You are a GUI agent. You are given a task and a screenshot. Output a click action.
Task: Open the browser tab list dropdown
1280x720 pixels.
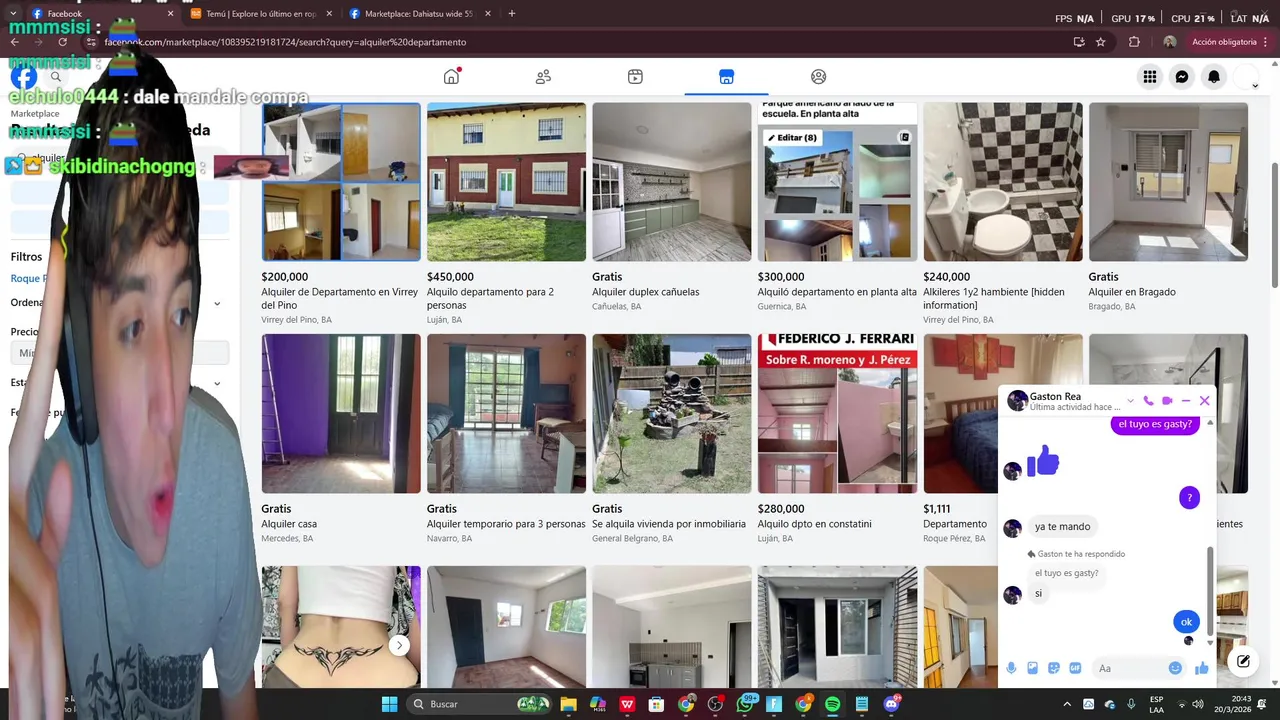coord(14,14)
